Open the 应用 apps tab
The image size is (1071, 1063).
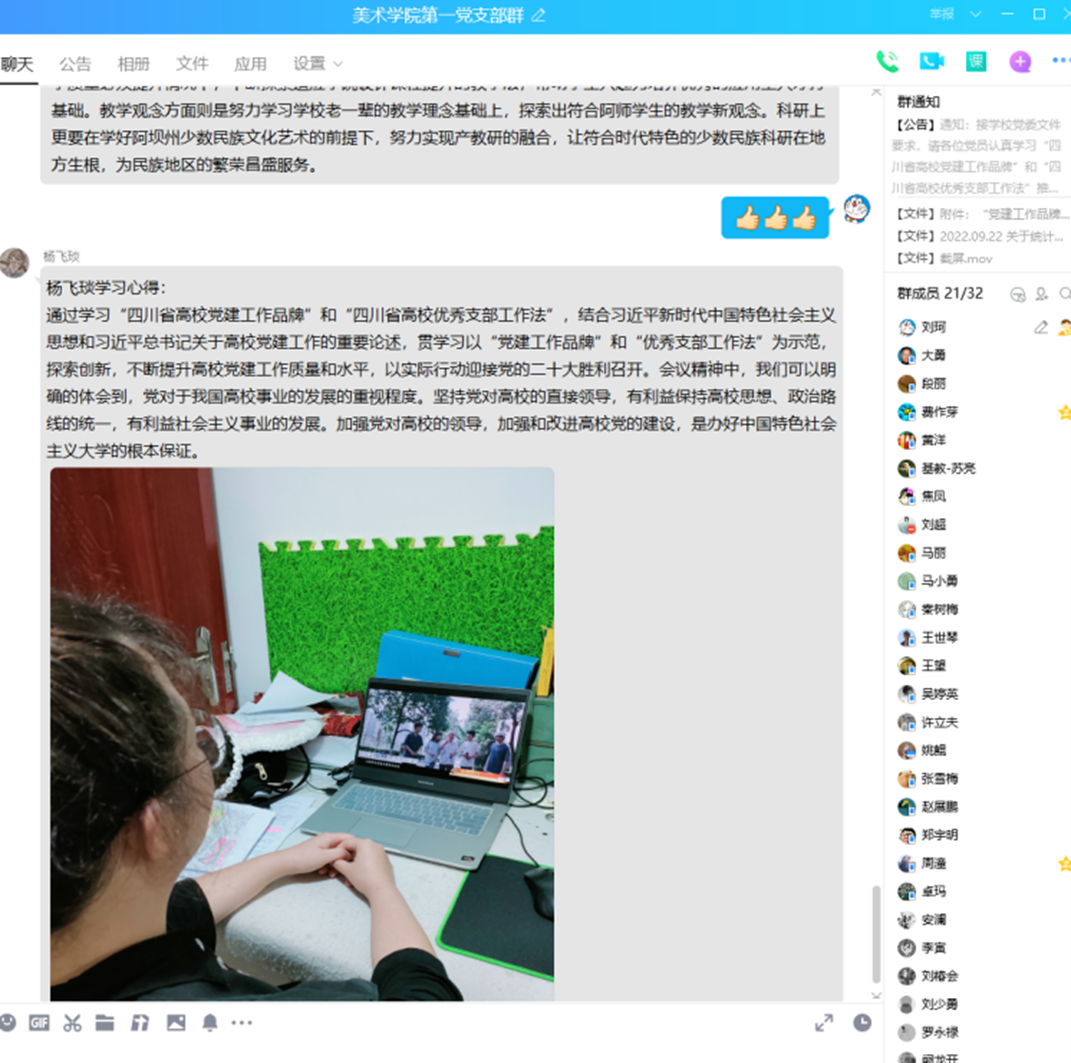pyautogui.click(x=250, y=64)
